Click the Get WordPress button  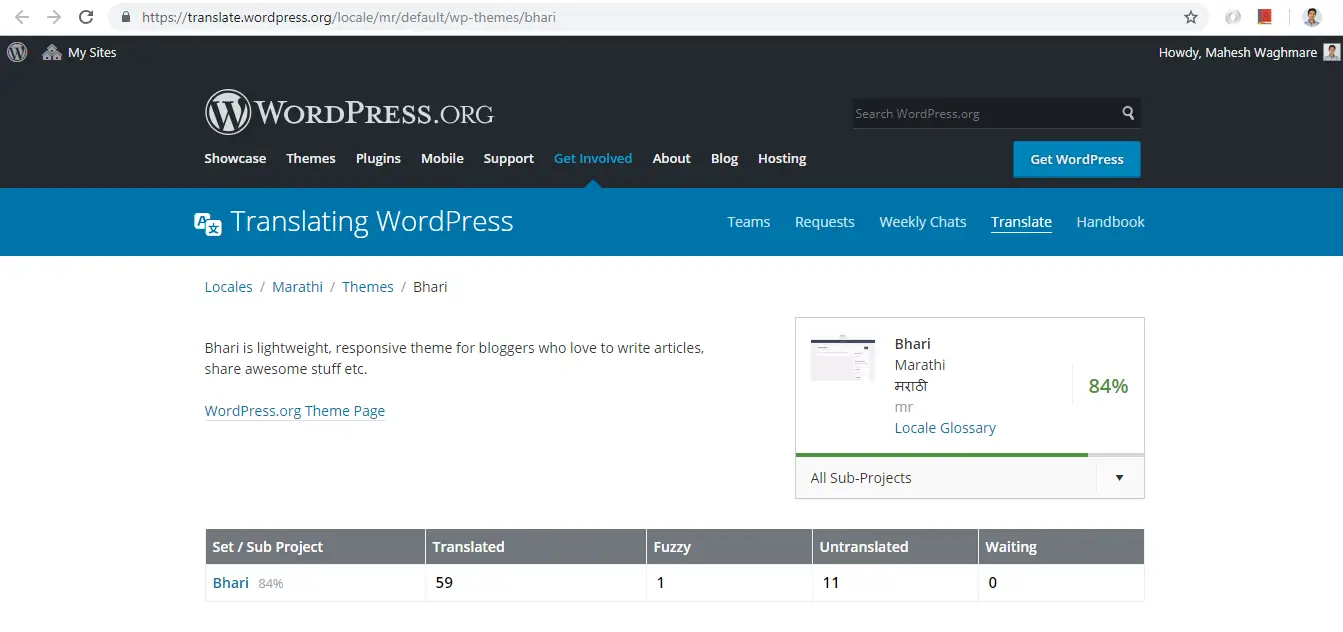[x=1077, y=159]
